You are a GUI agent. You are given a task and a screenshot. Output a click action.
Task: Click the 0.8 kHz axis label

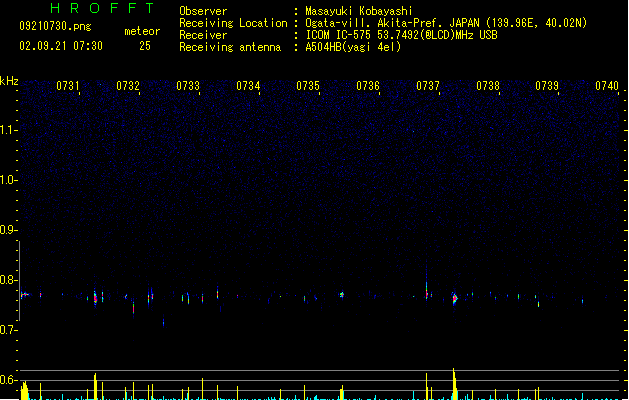coord(8,280)
